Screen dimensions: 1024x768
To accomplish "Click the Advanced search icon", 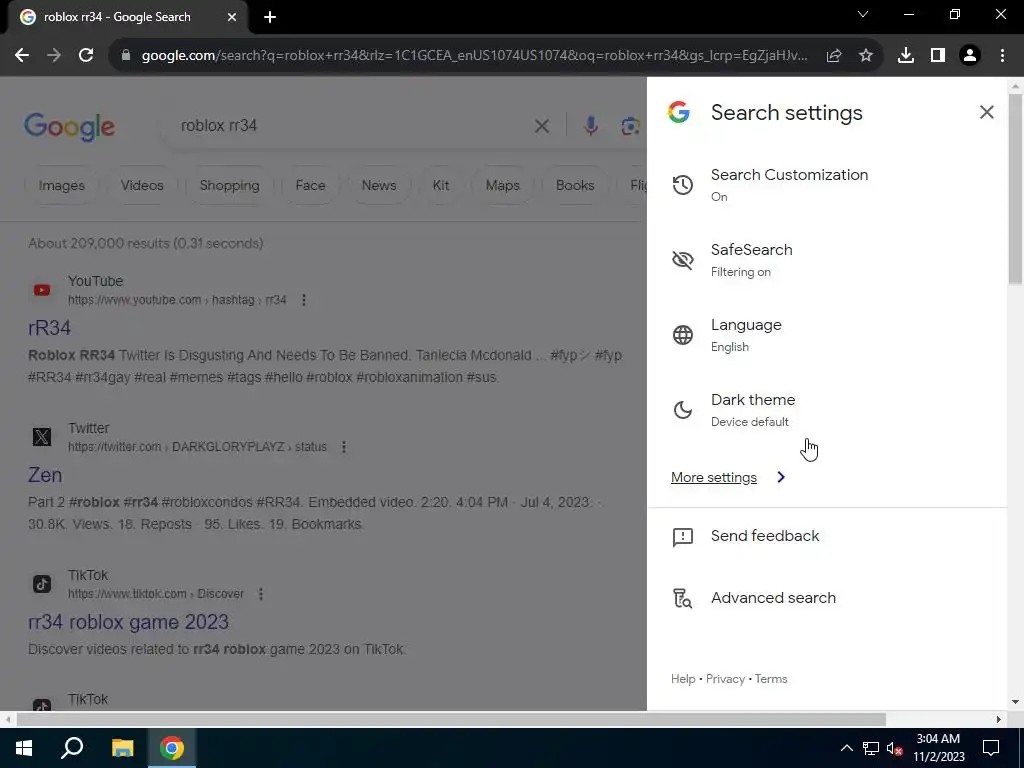I will coord(682,598).
